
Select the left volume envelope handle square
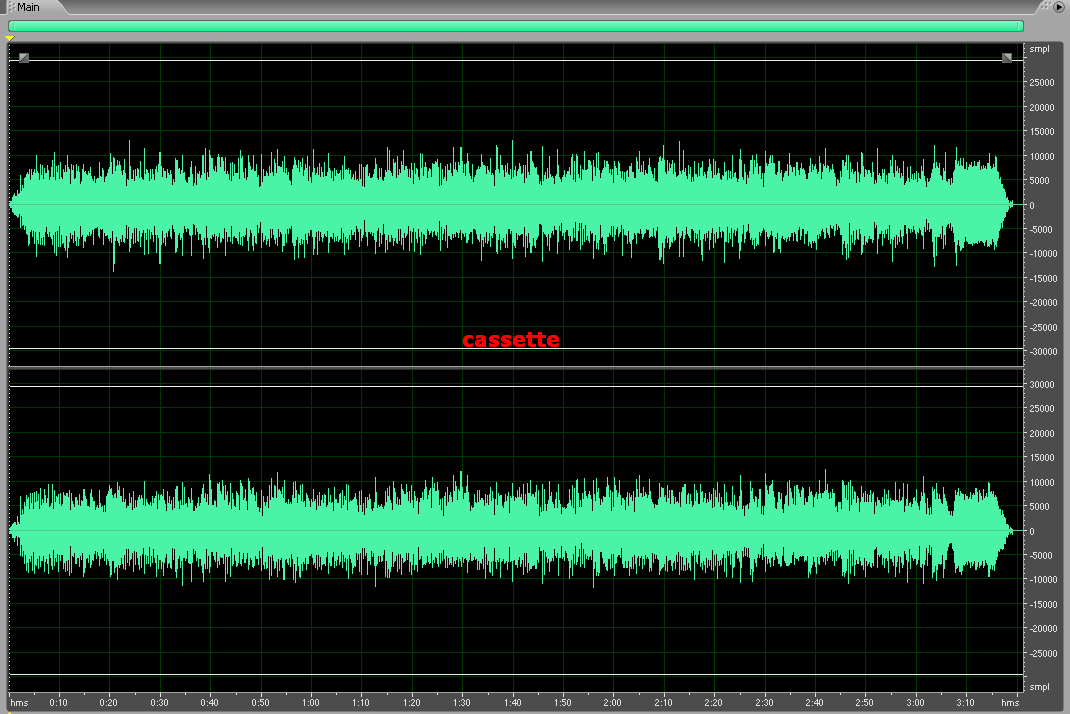(24, 58)
